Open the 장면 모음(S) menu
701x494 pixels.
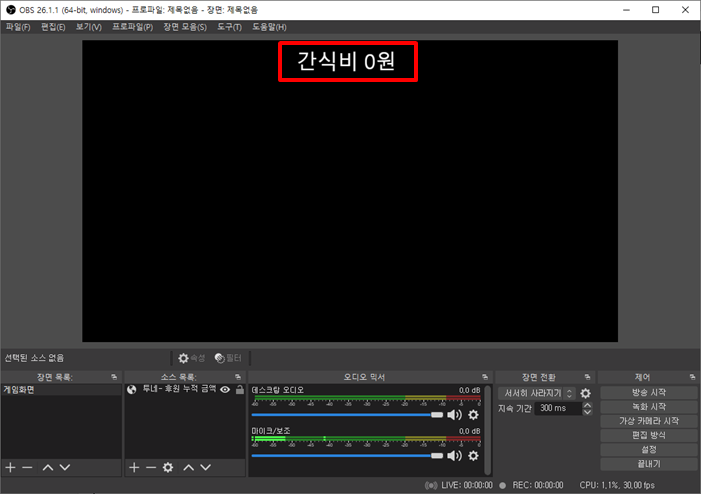(x=185, y=27)
